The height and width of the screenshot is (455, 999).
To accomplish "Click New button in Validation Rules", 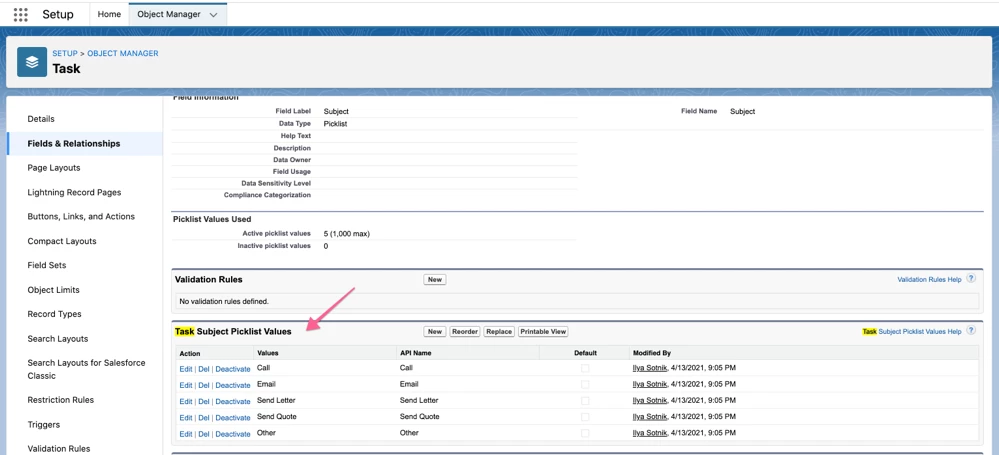I will click(x=435, y=279).
